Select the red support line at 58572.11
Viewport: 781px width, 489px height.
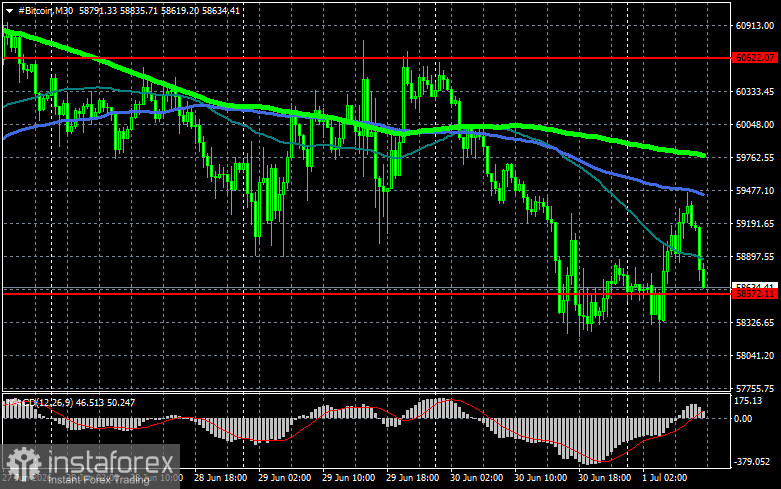[x=368, y=294]
